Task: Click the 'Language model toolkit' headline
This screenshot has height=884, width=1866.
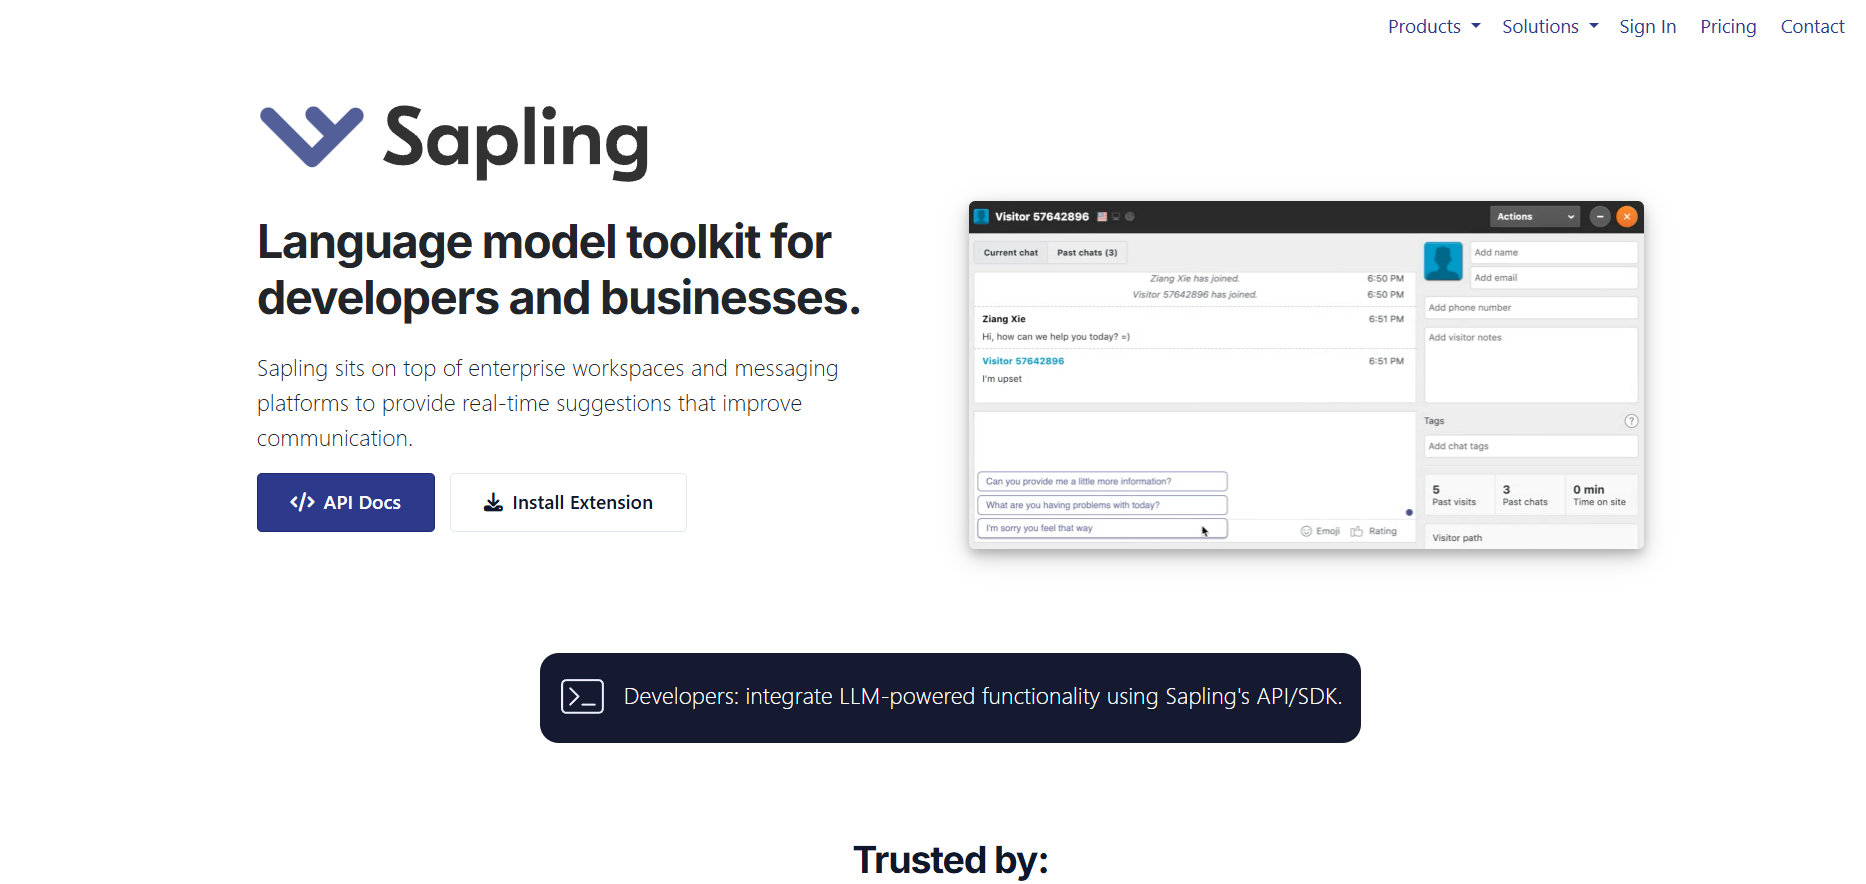Action: (559, 270)
